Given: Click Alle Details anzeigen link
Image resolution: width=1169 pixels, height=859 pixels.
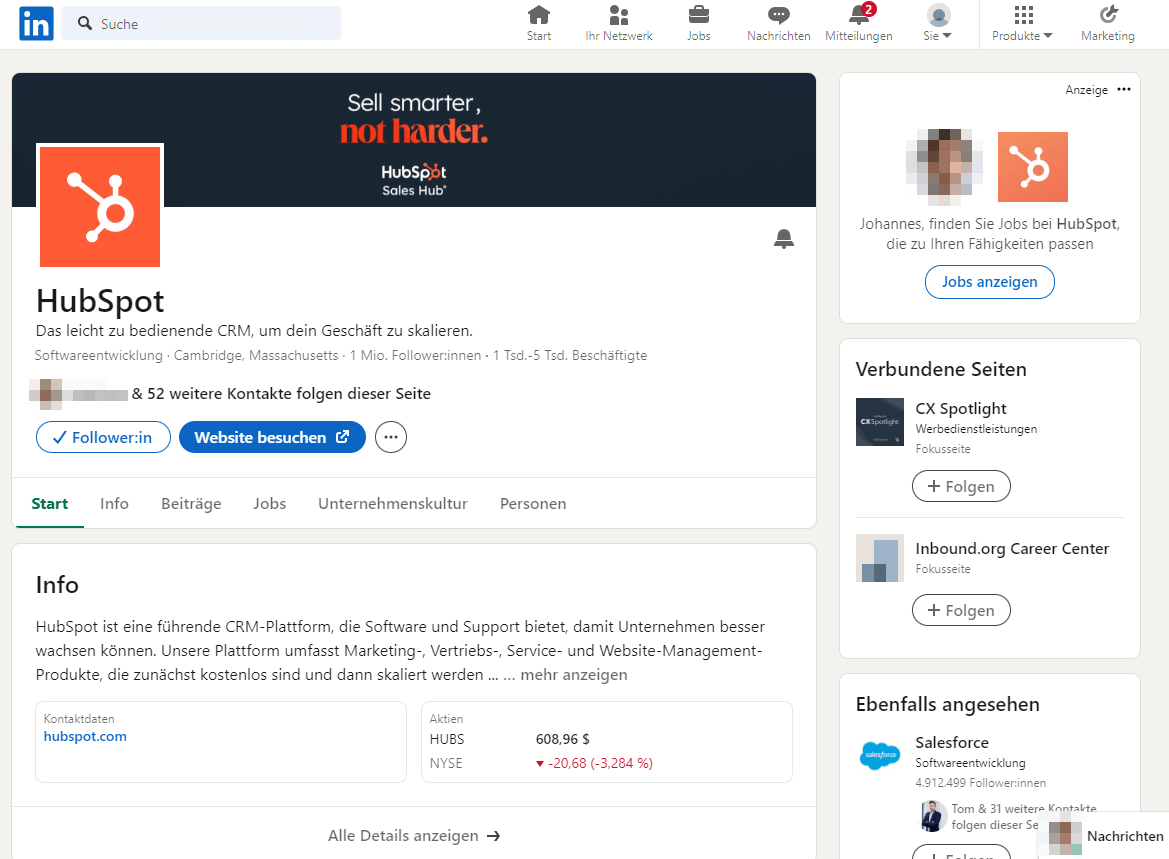Looking at the screenshot, I should [414, 836].
